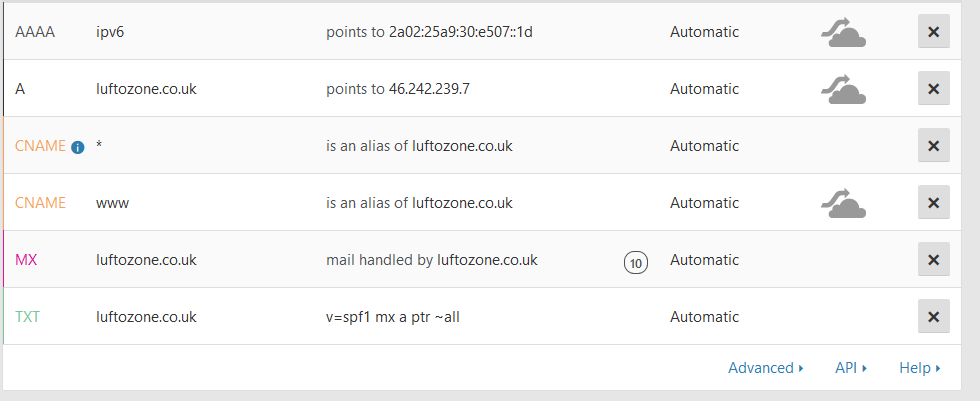
Task: Click the www record name
Action: (x=112, y=203)
